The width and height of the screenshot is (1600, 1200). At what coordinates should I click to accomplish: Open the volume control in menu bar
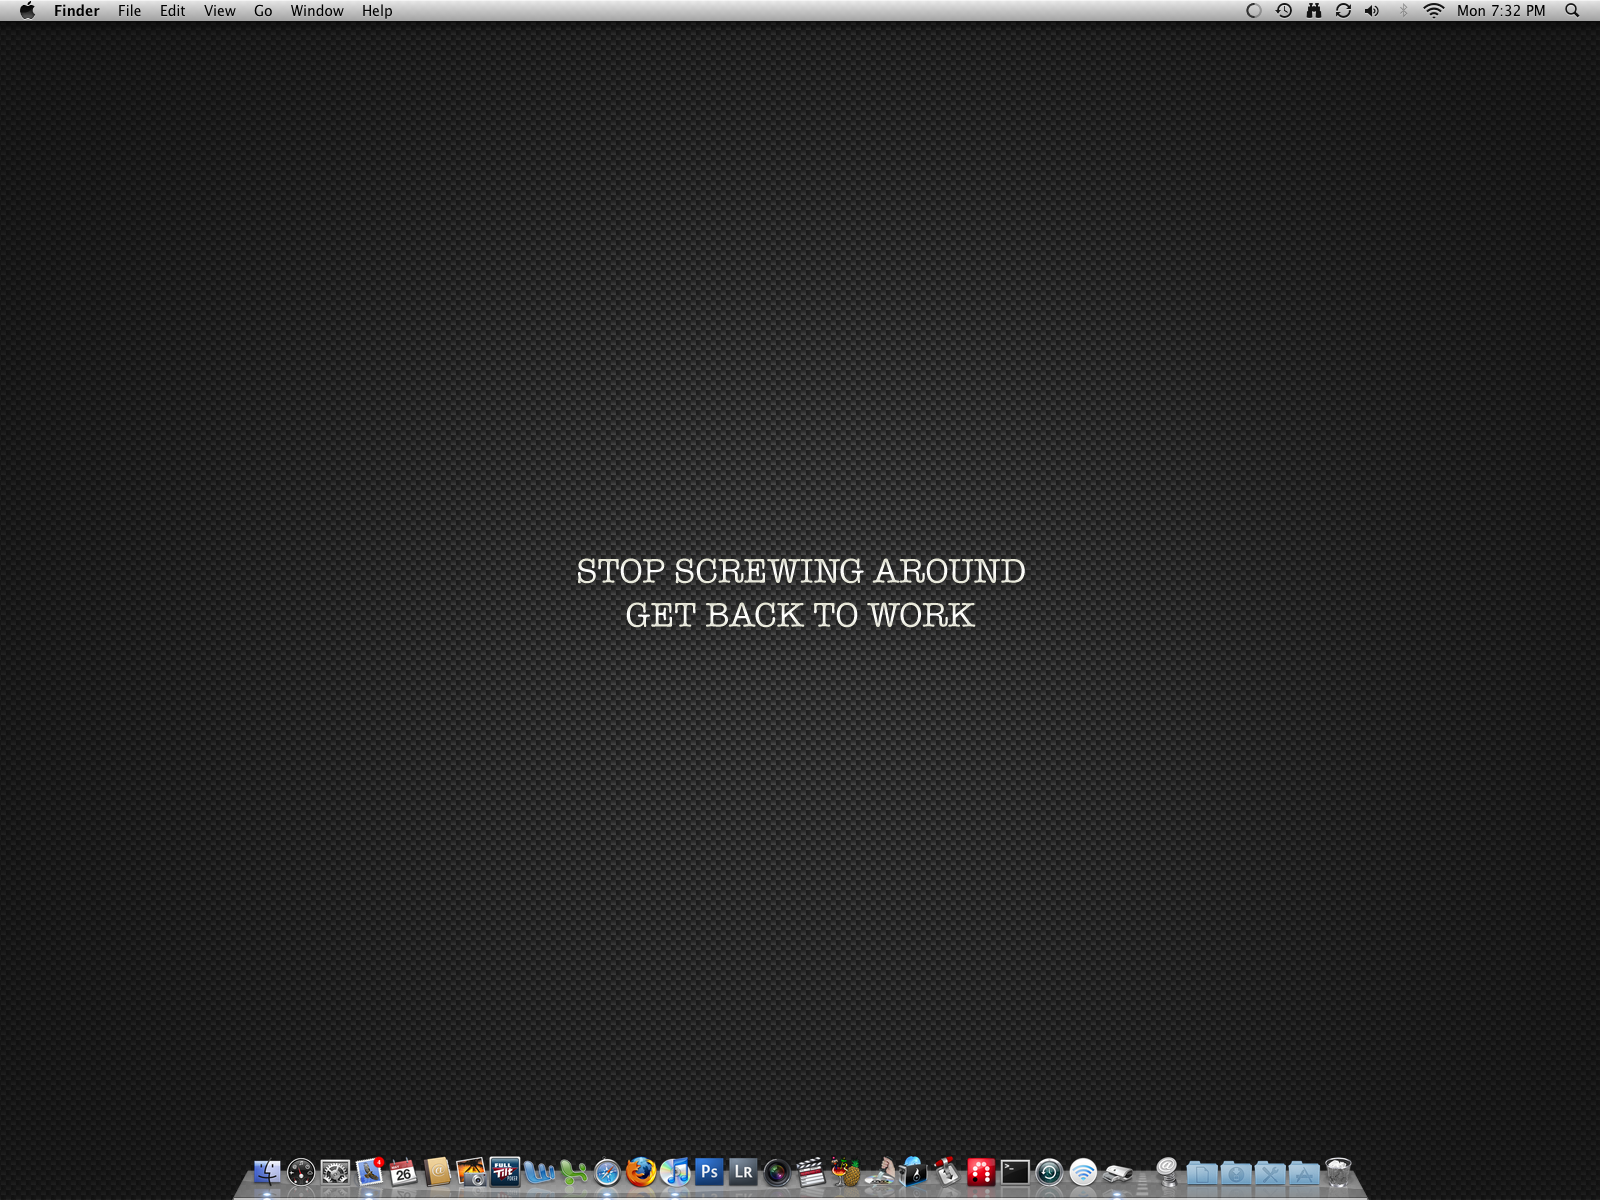click(x=1372, y=11)
